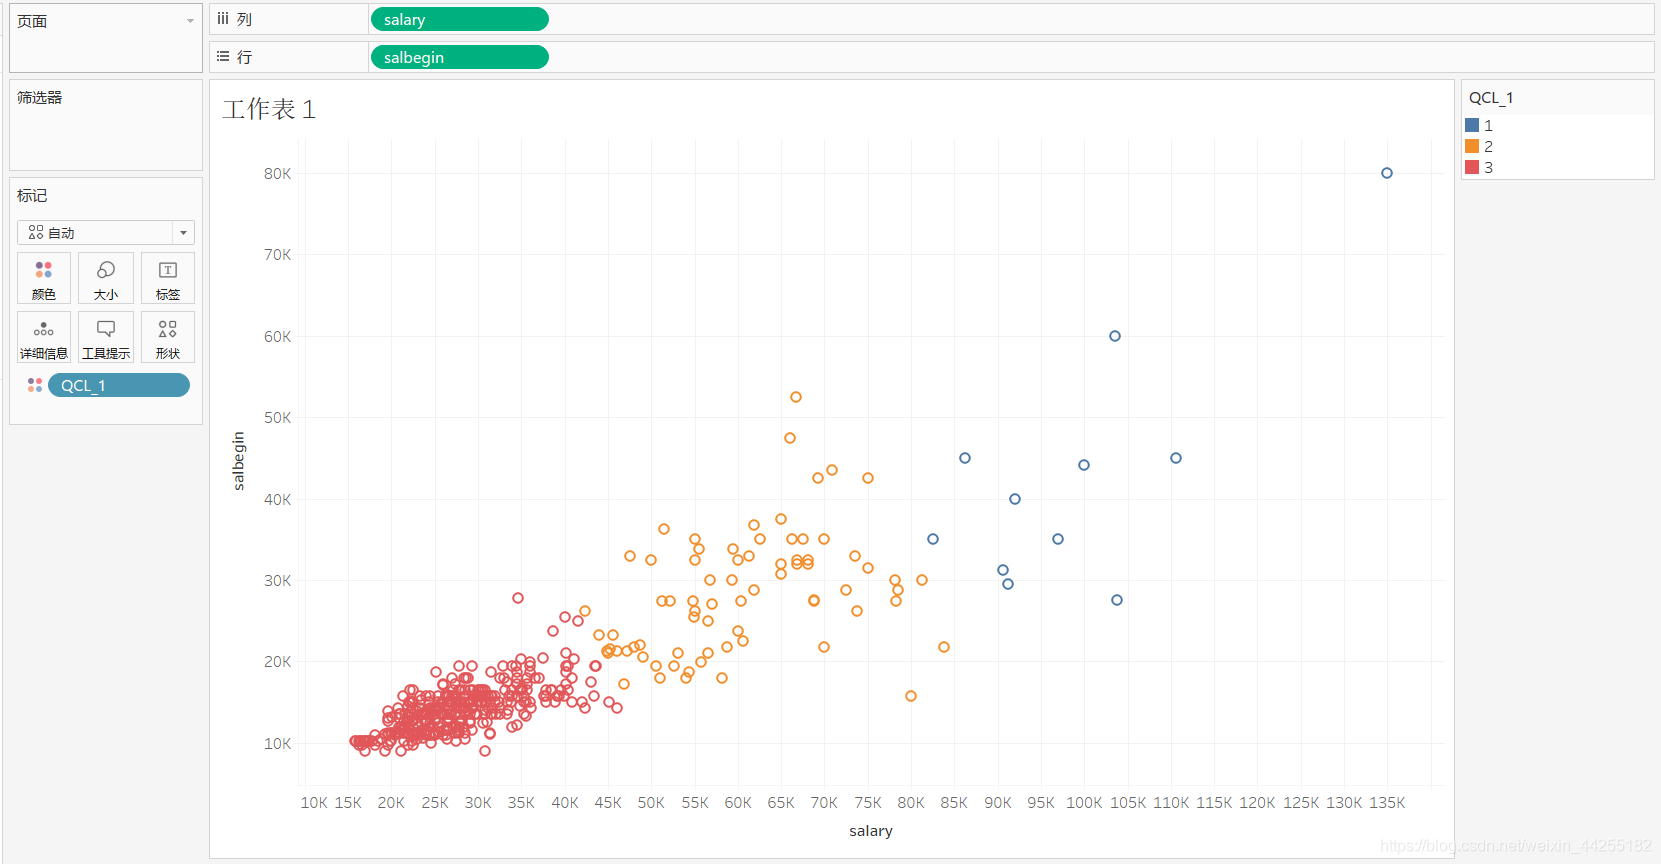Screen dimensions: 1661x864
Task: Expand the Pages (页面) shelf dropdown arrow
Action: click(x=190, y=21)
